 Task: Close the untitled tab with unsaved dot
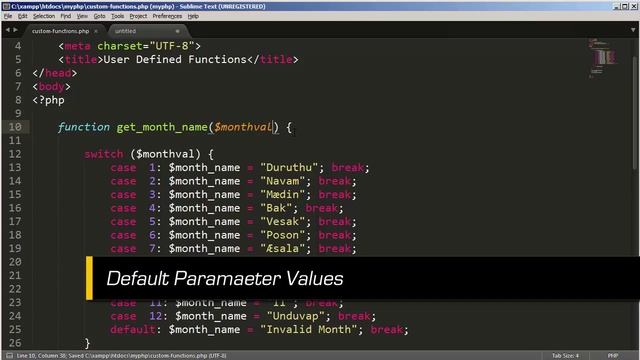(177, 31)
